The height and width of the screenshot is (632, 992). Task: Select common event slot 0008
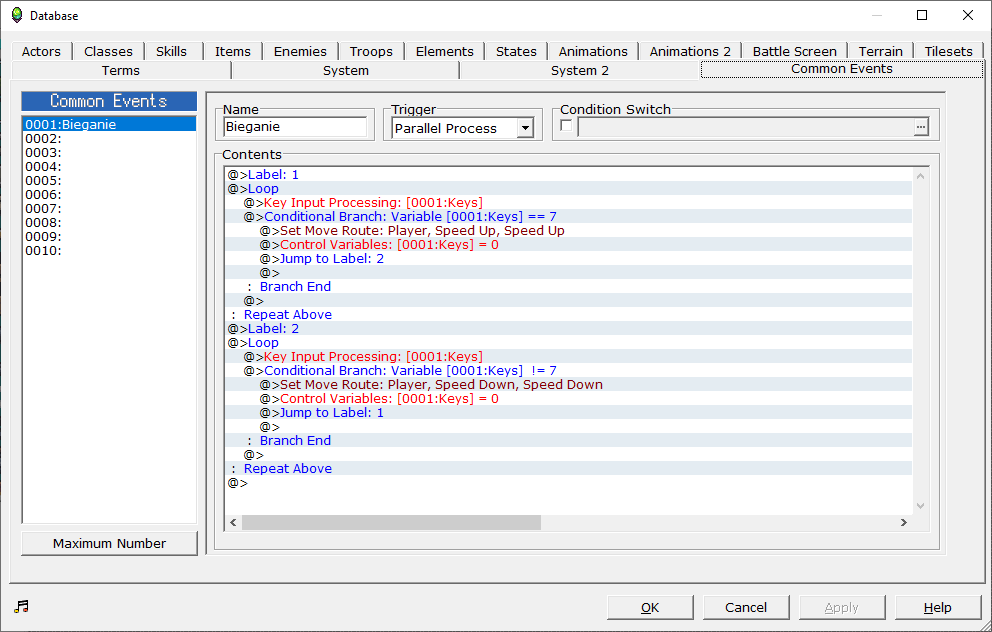pos(109,222)
